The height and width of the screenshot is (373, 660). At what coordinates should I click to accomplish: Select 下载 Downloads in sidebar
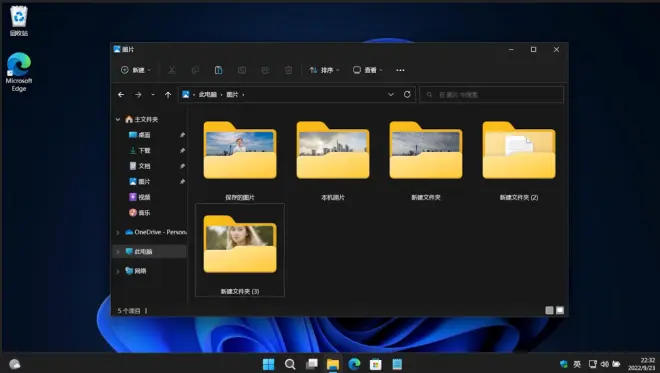(144, 150)
